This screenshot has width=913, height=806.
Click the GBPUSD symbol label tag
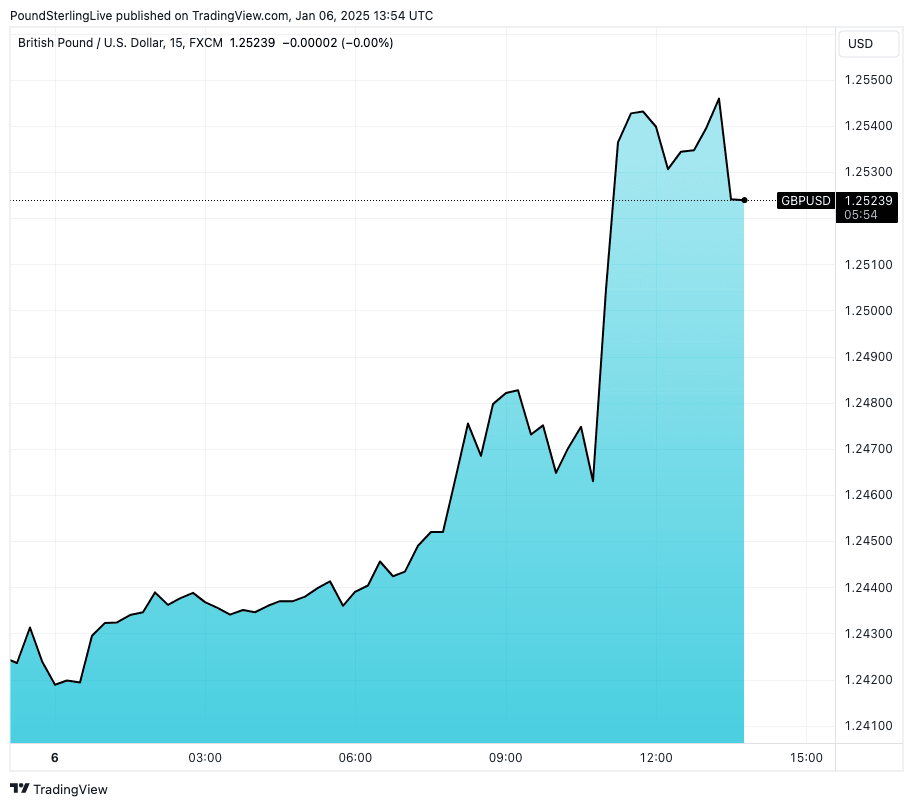806,201
